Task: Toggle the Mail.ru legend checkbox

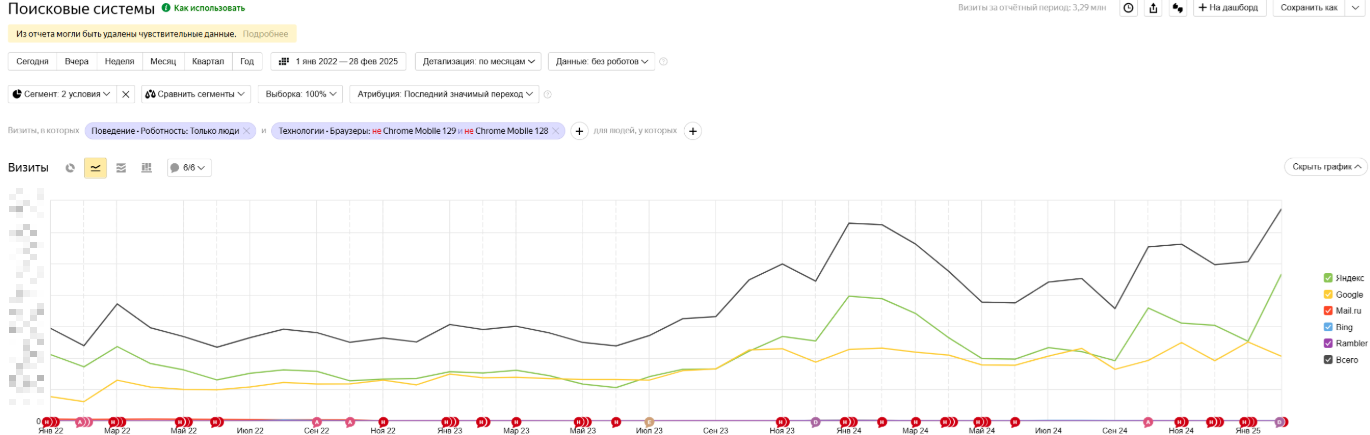Action: coord(1328,311)
